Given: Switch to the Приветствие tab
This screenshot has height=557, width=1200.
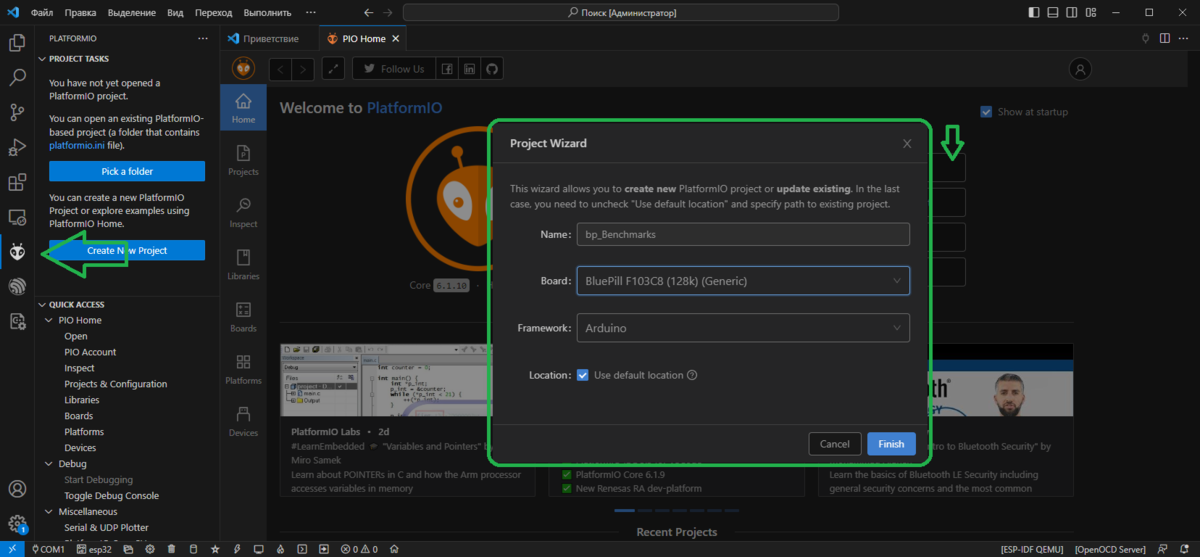Looking at the screenshot, I should pyautogui.click(x=269, y=38).
